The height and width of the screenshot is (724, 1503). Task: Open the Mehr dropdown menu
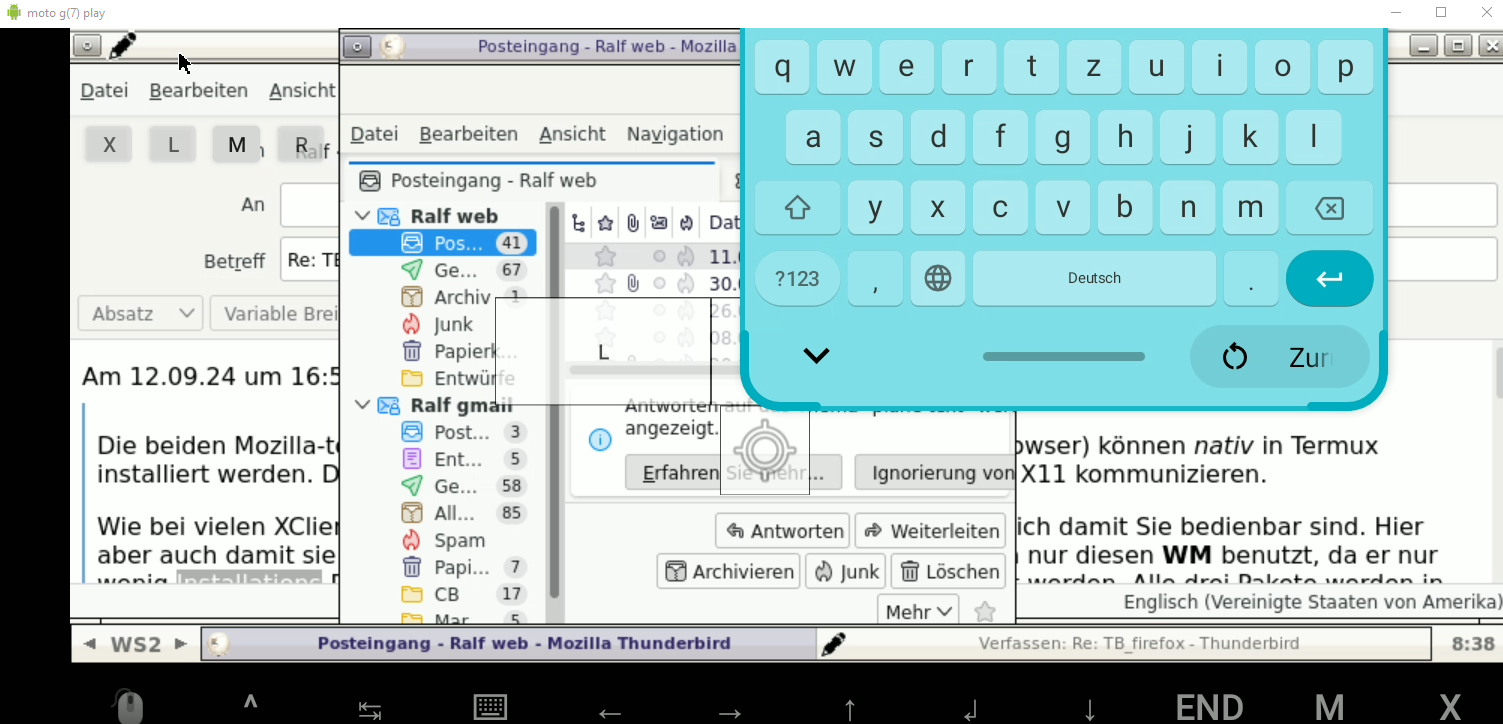tap(917, 612)
